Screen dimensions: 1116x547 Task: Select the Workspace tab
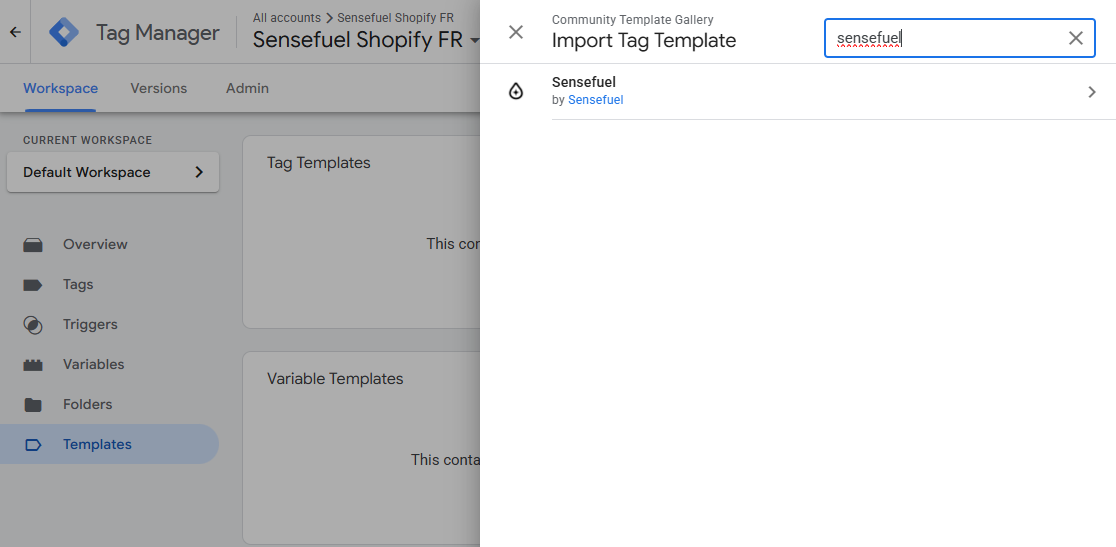coord(60,88)
